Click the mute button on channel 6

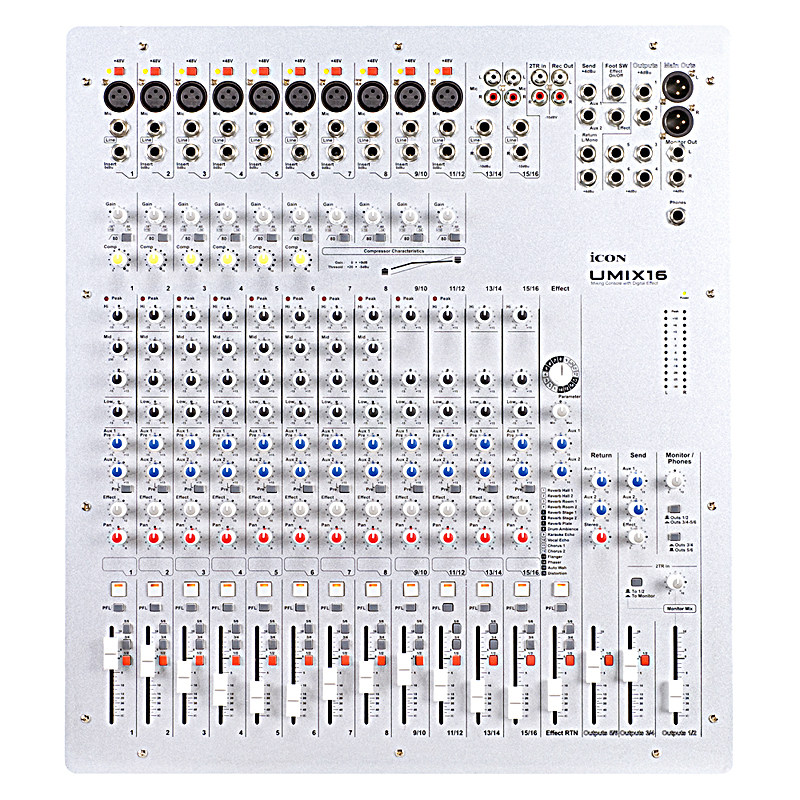tap(300, 589)
